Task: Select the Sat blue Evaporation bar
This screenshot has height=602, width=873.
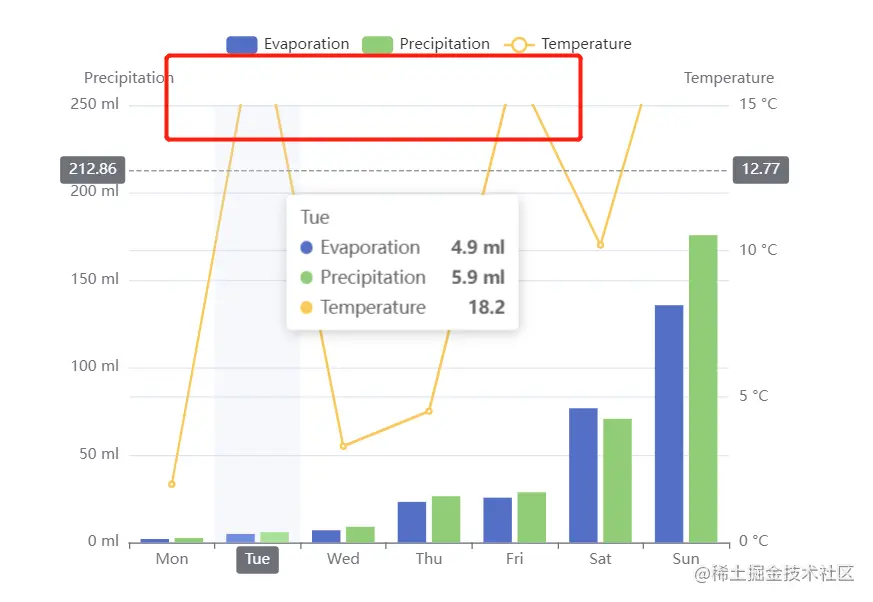Action: (x=583, y=475)
